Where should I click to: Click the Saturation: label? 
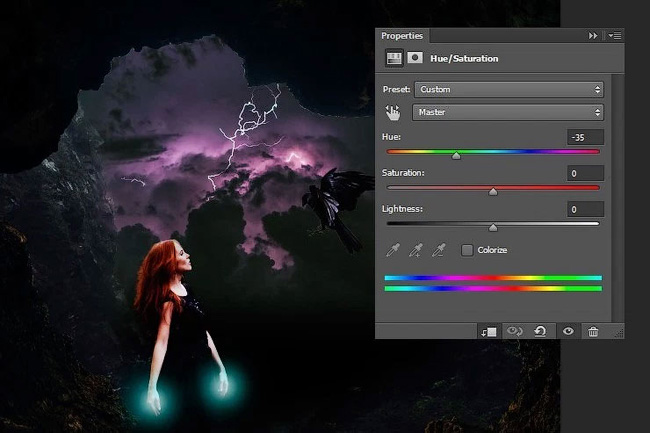403,173
